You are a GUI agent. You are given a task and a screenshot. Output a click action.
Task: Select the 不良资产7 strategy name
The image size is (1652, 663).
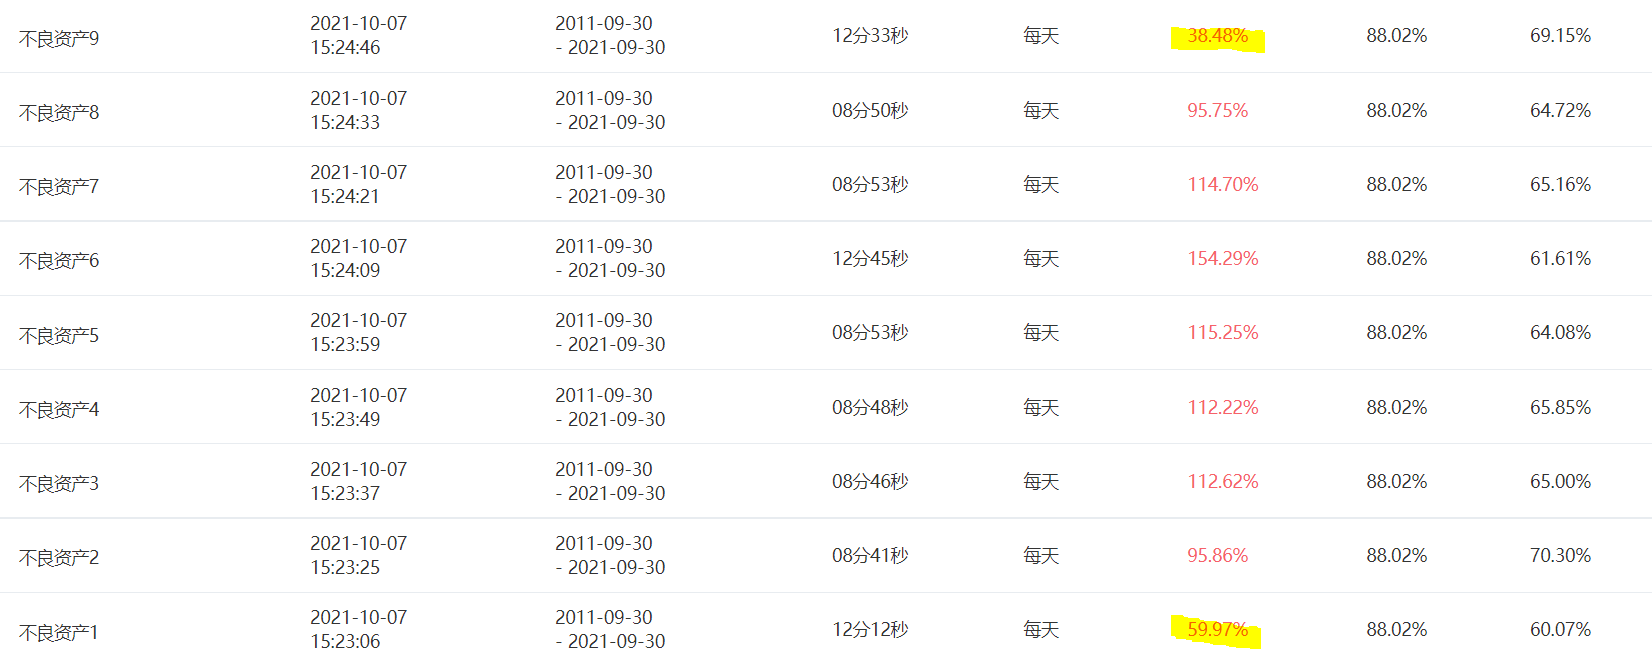click(59, 187)
